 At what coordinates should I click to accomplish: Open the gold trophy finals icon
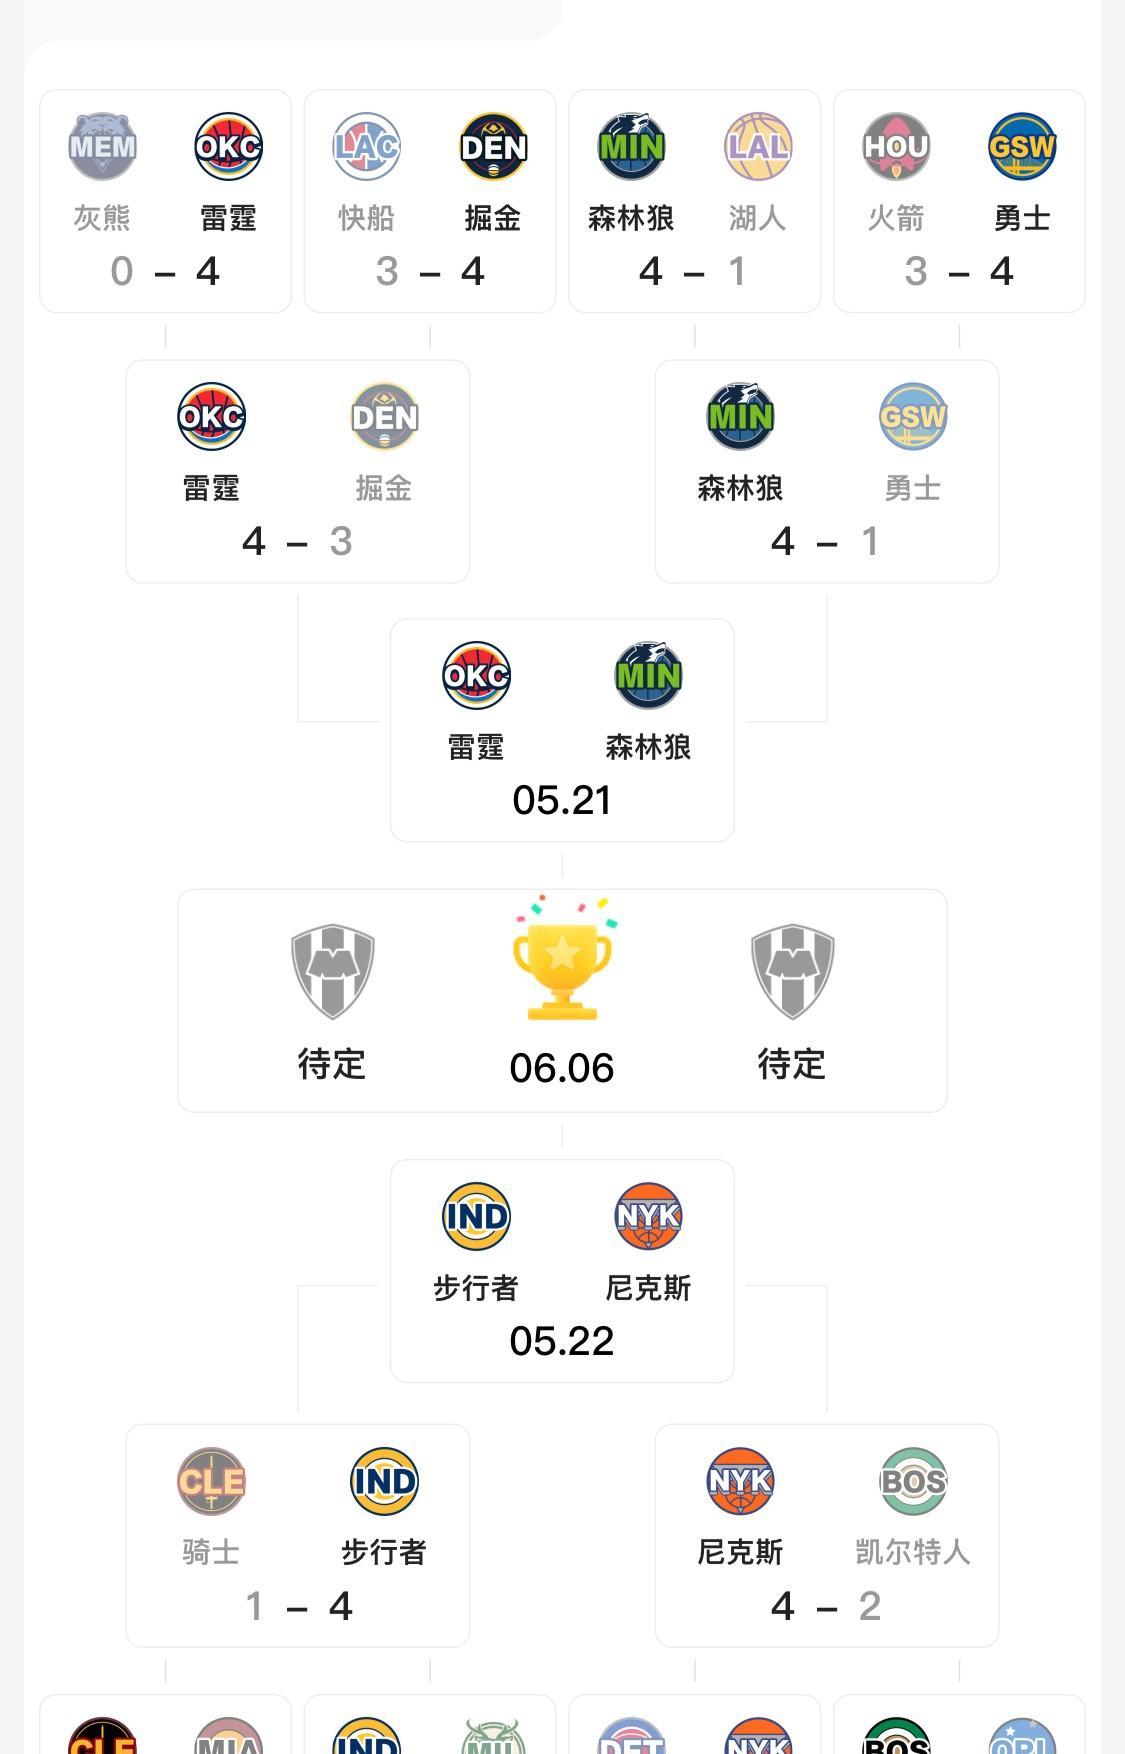click(x=562, y=959)
